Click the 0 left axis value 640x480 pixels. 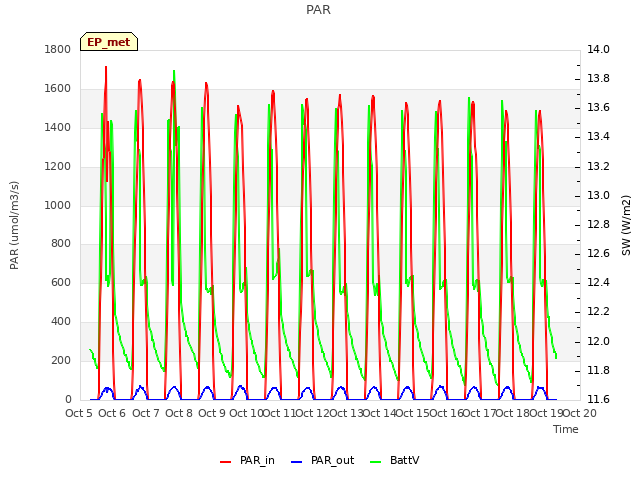(x=68, y=400)
